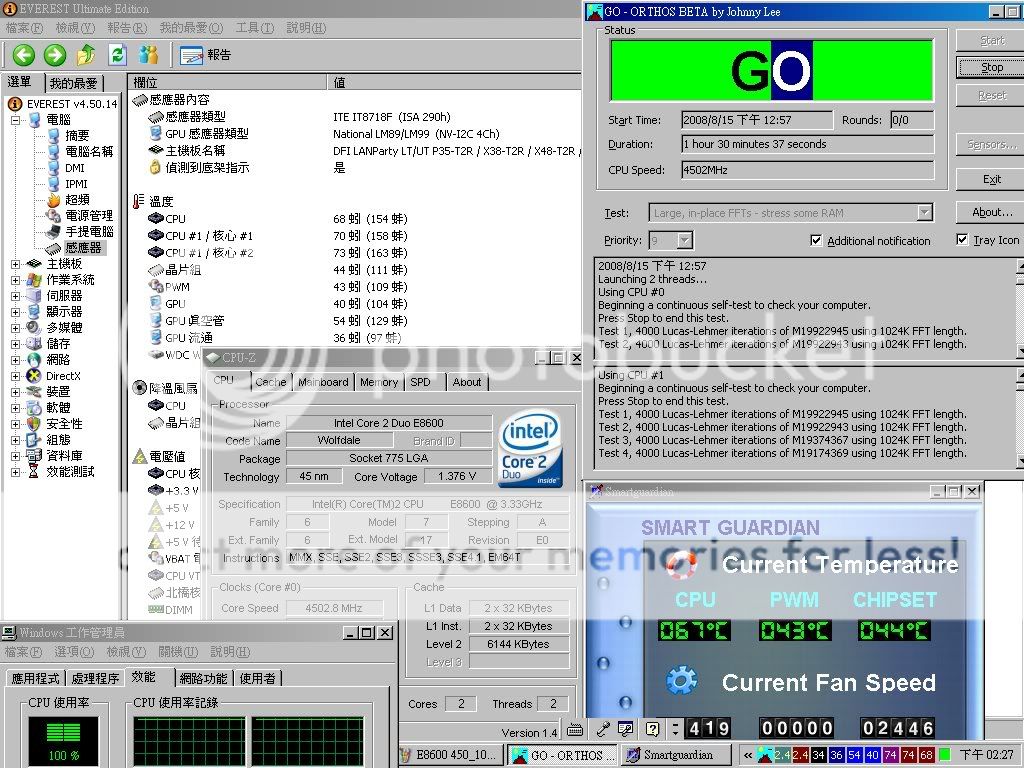Click the Refresh icon in EVEREST toolbar
Viewport: 1024px width, 768px height.
[118, 55]
